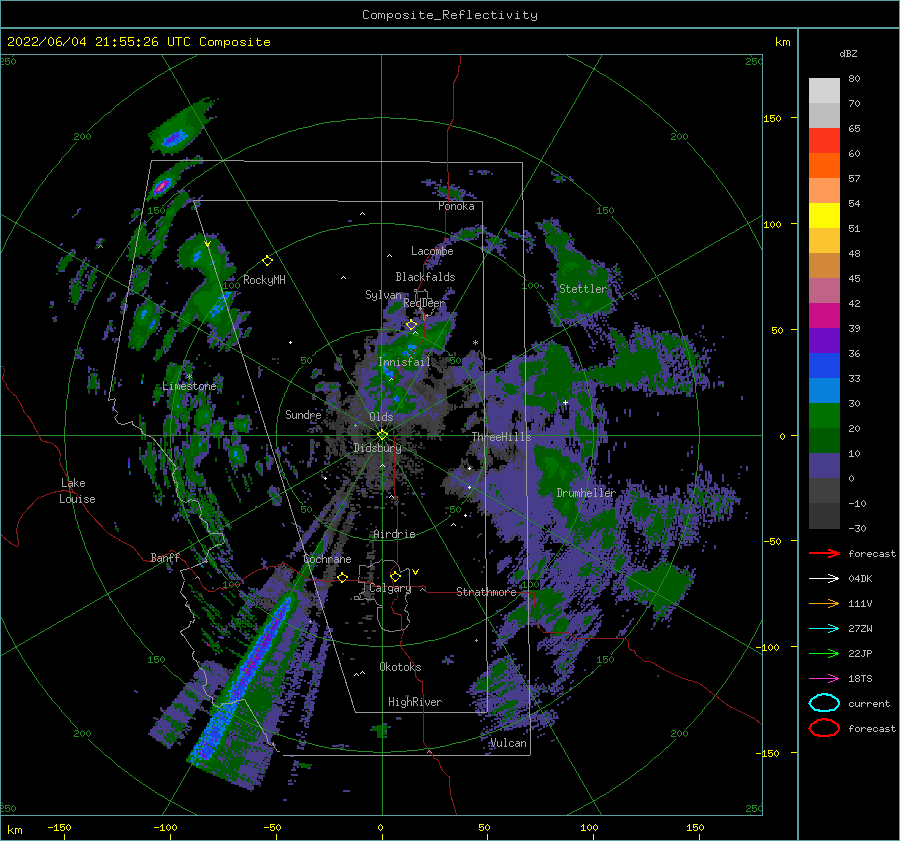Select the Okotoks town label
This screenshot has height=841, width=900.
pos(400,666)
